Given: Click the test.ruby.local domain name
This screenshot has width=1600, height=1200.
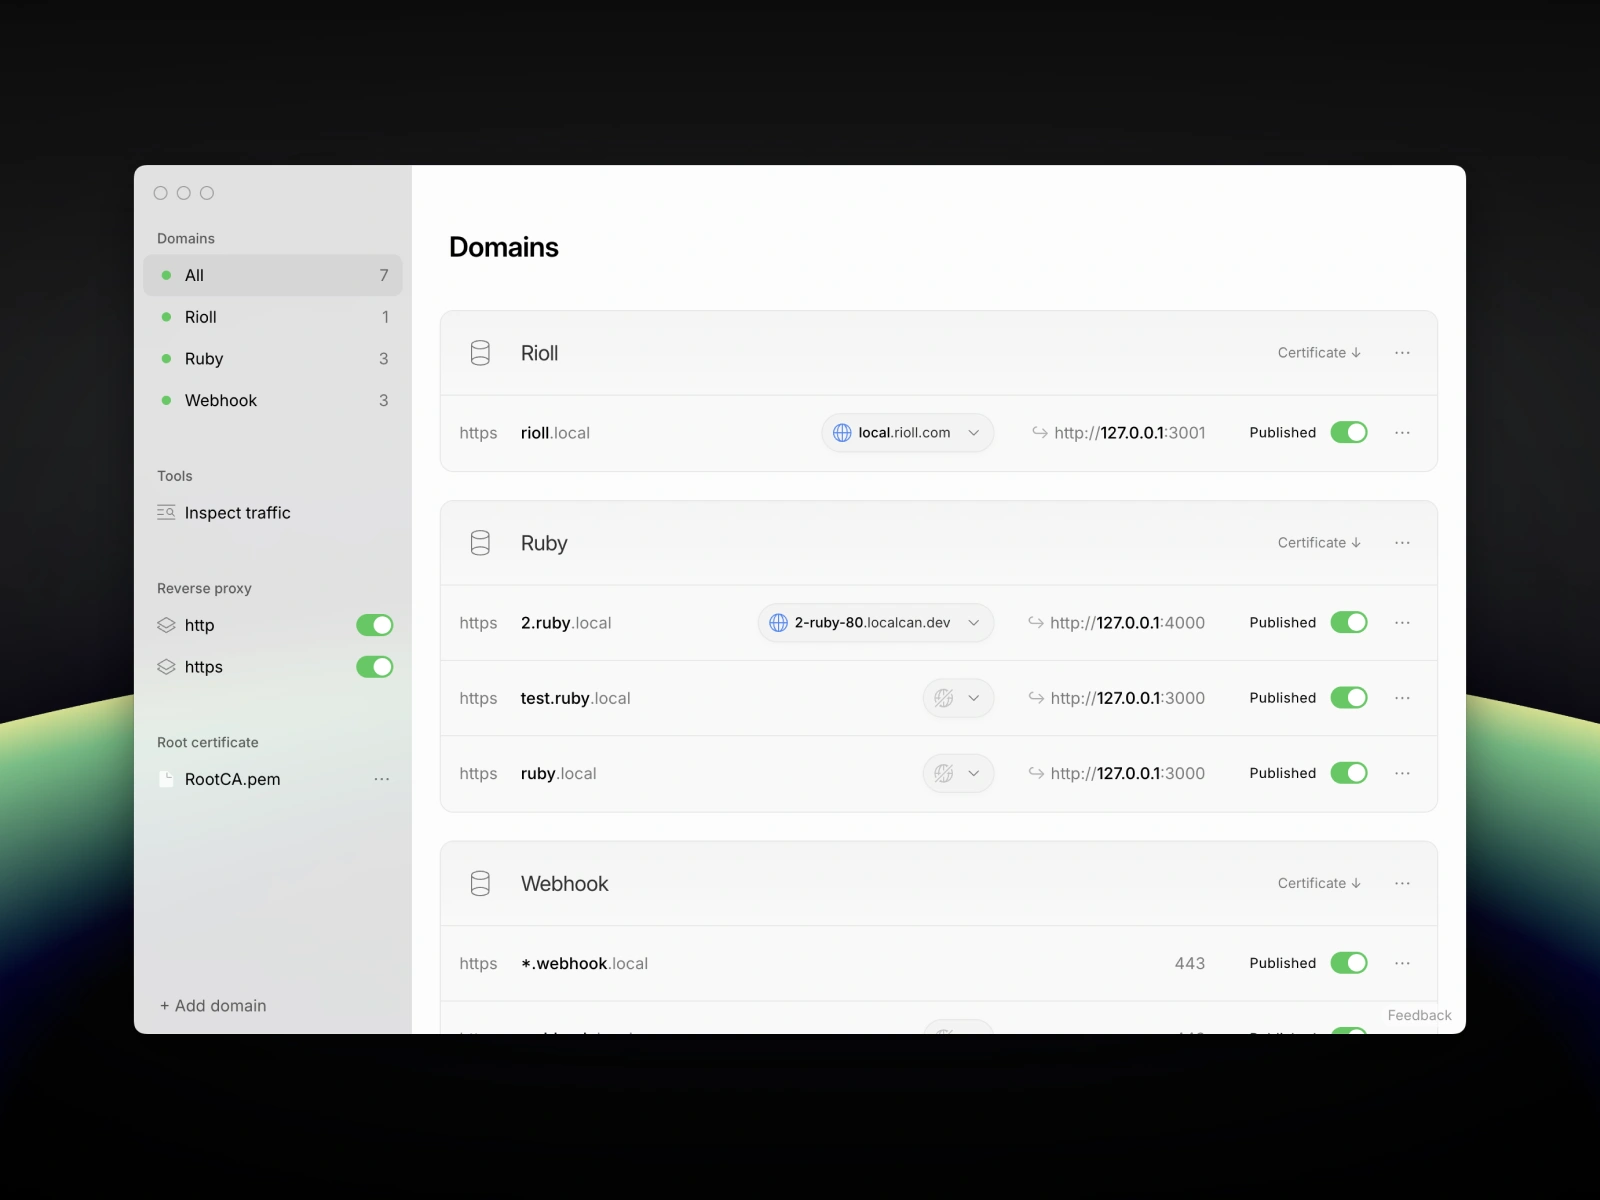Looking at the screenshot, I should 575,698.
